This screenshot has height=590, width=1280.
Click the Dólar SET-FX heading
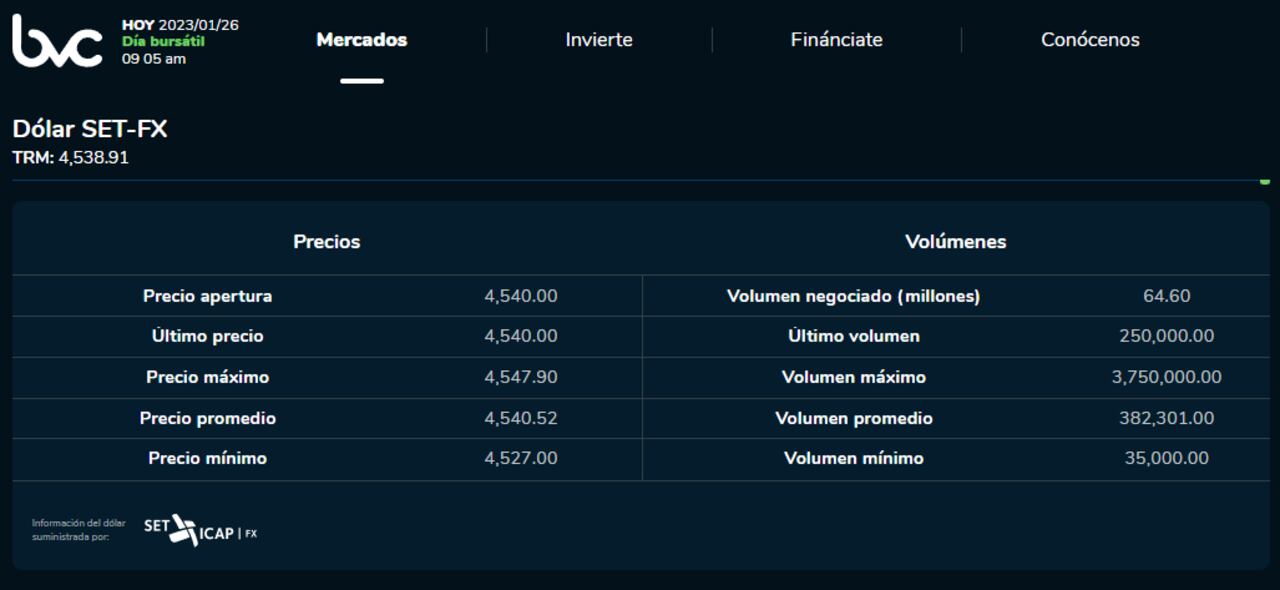90,129
